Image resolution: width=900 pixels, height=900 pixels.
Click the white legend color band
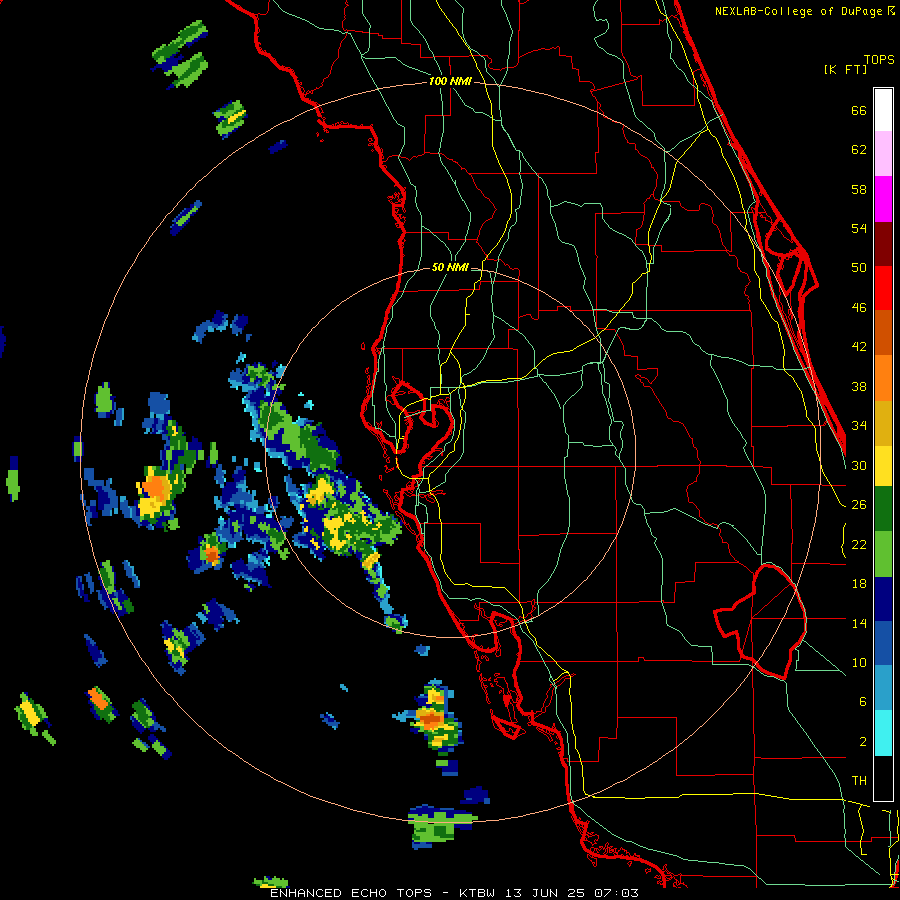coord(883,110)
